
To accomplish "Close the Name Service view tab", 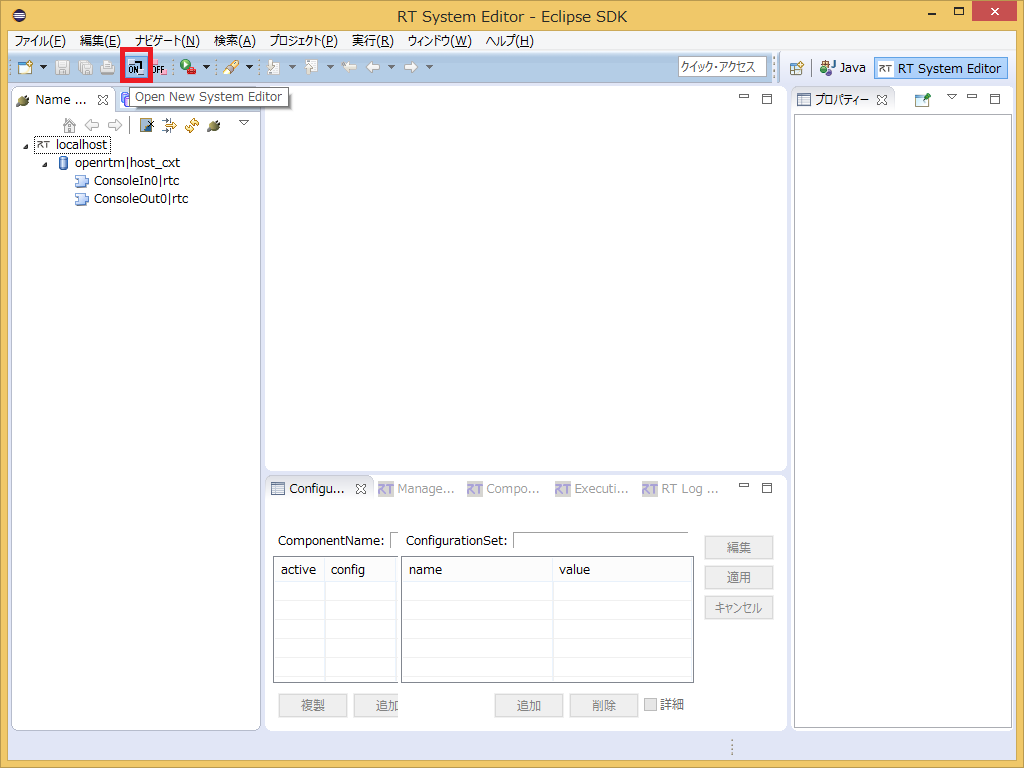I will (x=103, y=100).
